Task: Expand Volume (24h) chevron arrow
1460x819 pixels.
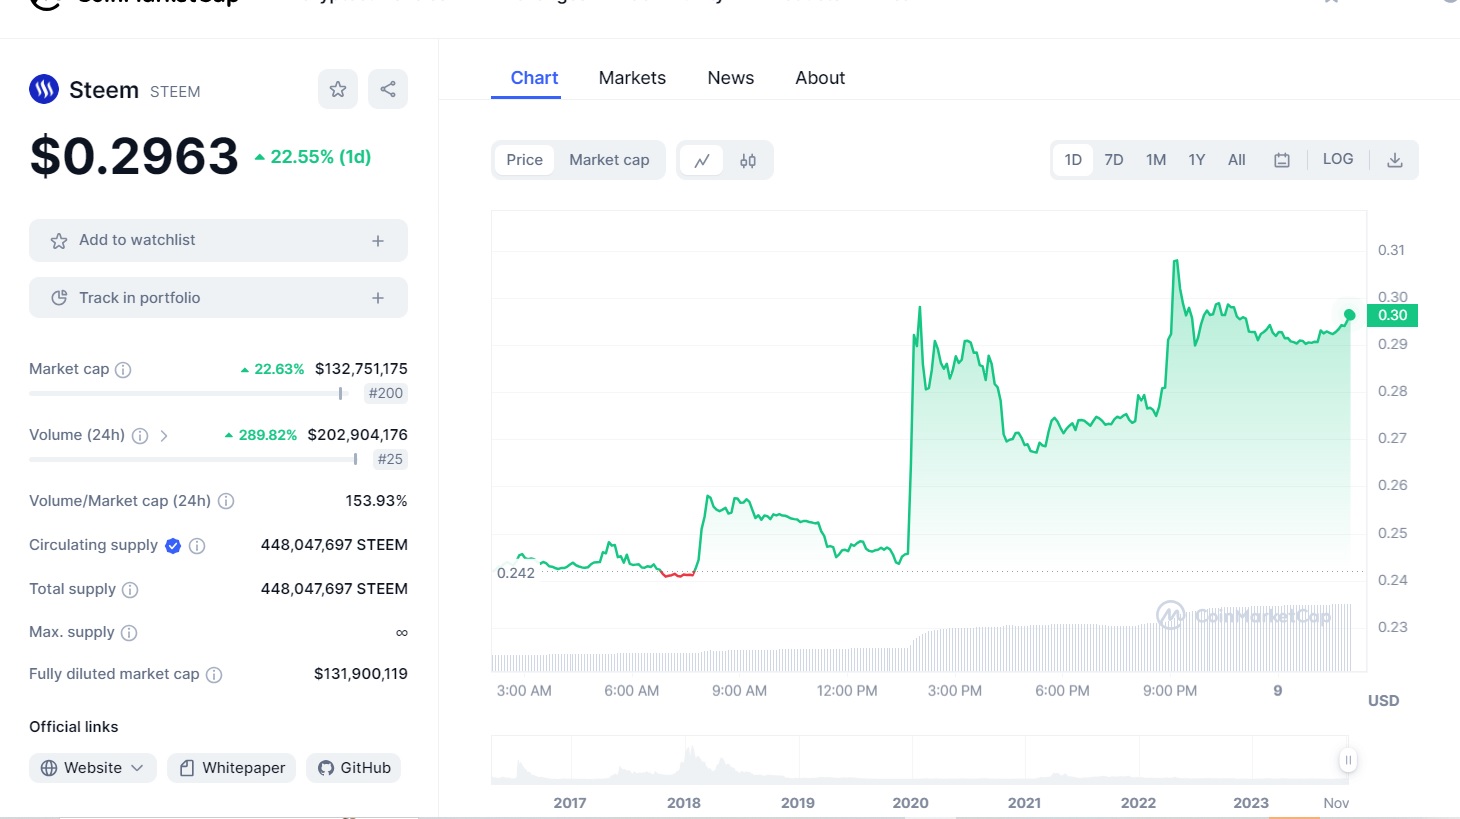Action: pos(164,436)
